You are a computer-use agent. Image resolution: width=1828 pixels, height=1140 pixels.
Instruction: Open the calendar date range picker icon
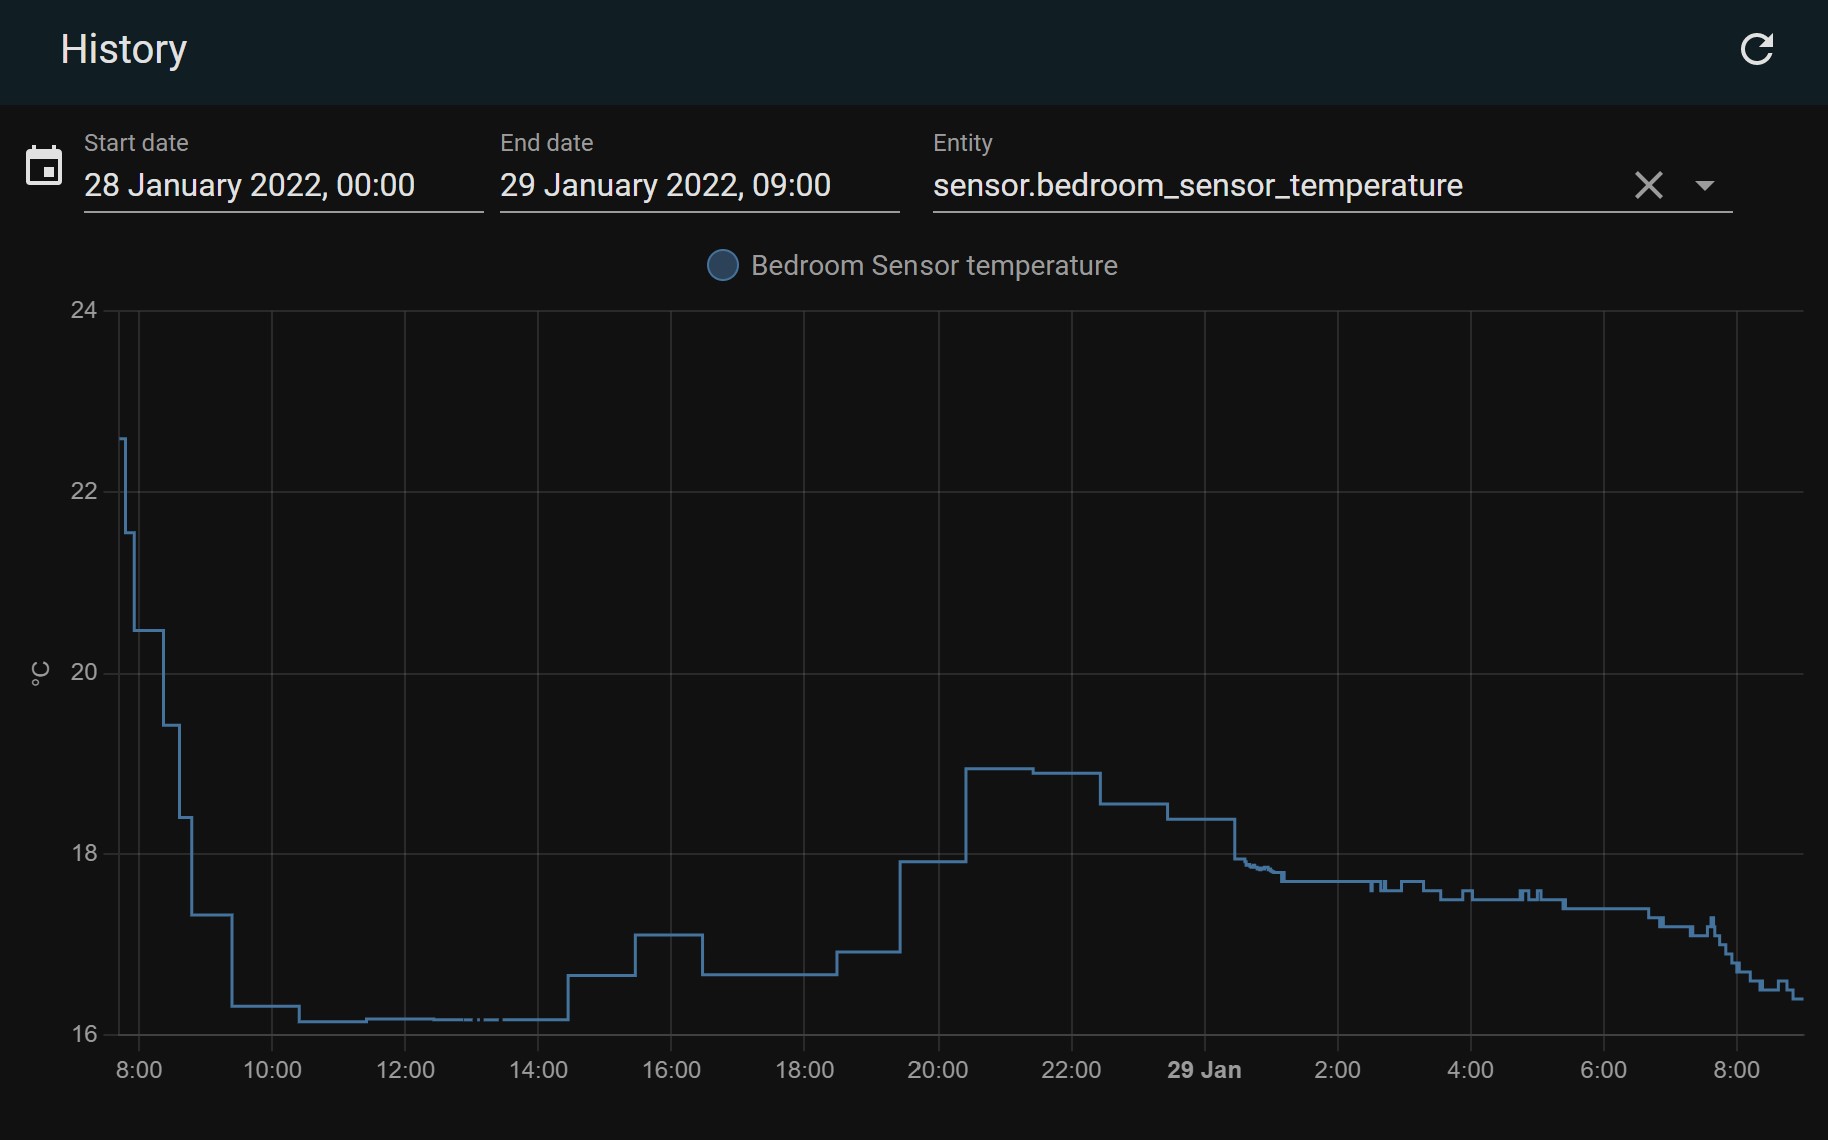(44, 166)
